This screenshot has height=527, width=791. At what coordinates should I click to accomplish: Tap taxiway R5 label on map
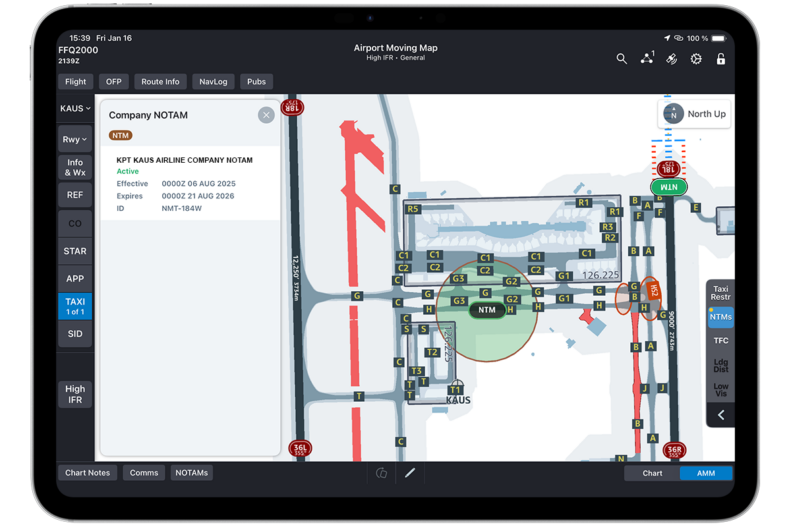pyautogui.click(x=413, y=209)
